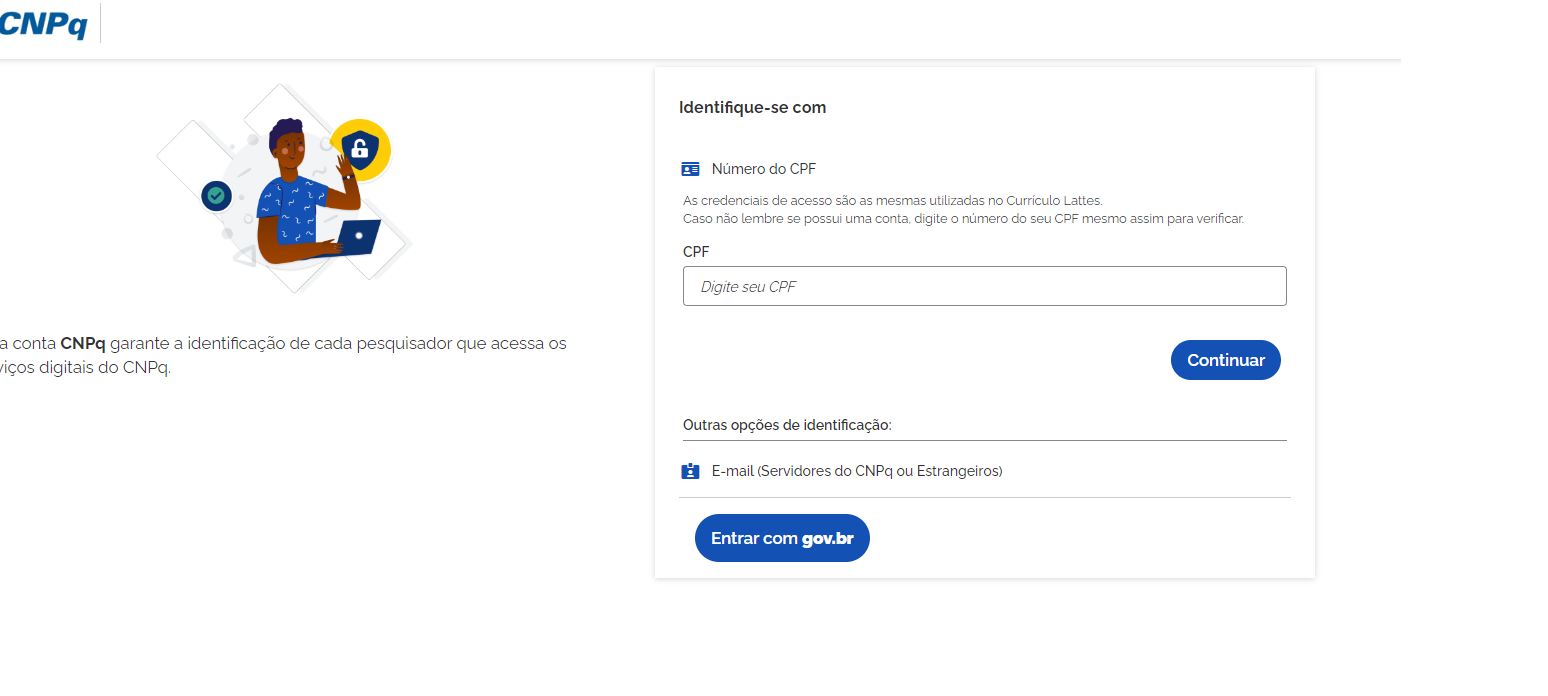Image resolution: width=1548 pixels, height=696 pixels.
Task: Choose E-mail (Servidores do CNPq ou Estrangeiros)
Action: click(x=856, y=471)
